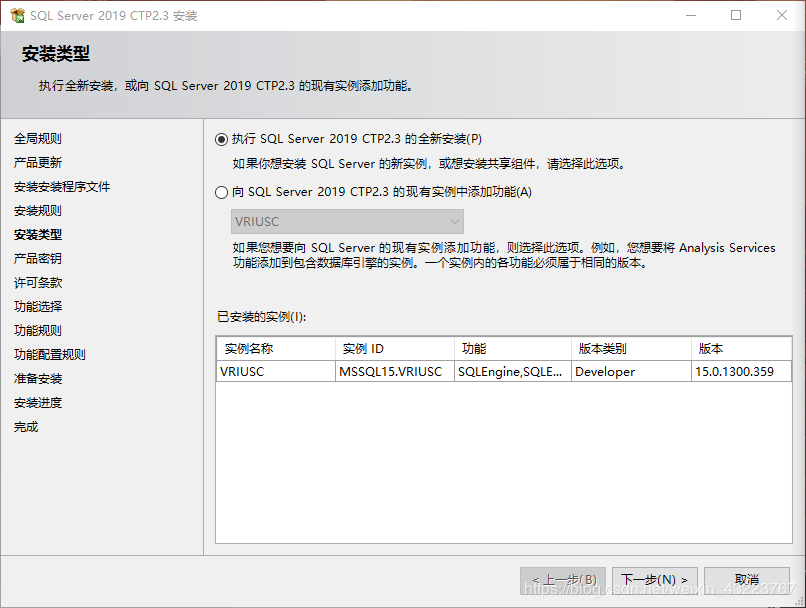Click the SQLEngine,SQLE... features cell

pyautogui.click(x=513, y=372)
